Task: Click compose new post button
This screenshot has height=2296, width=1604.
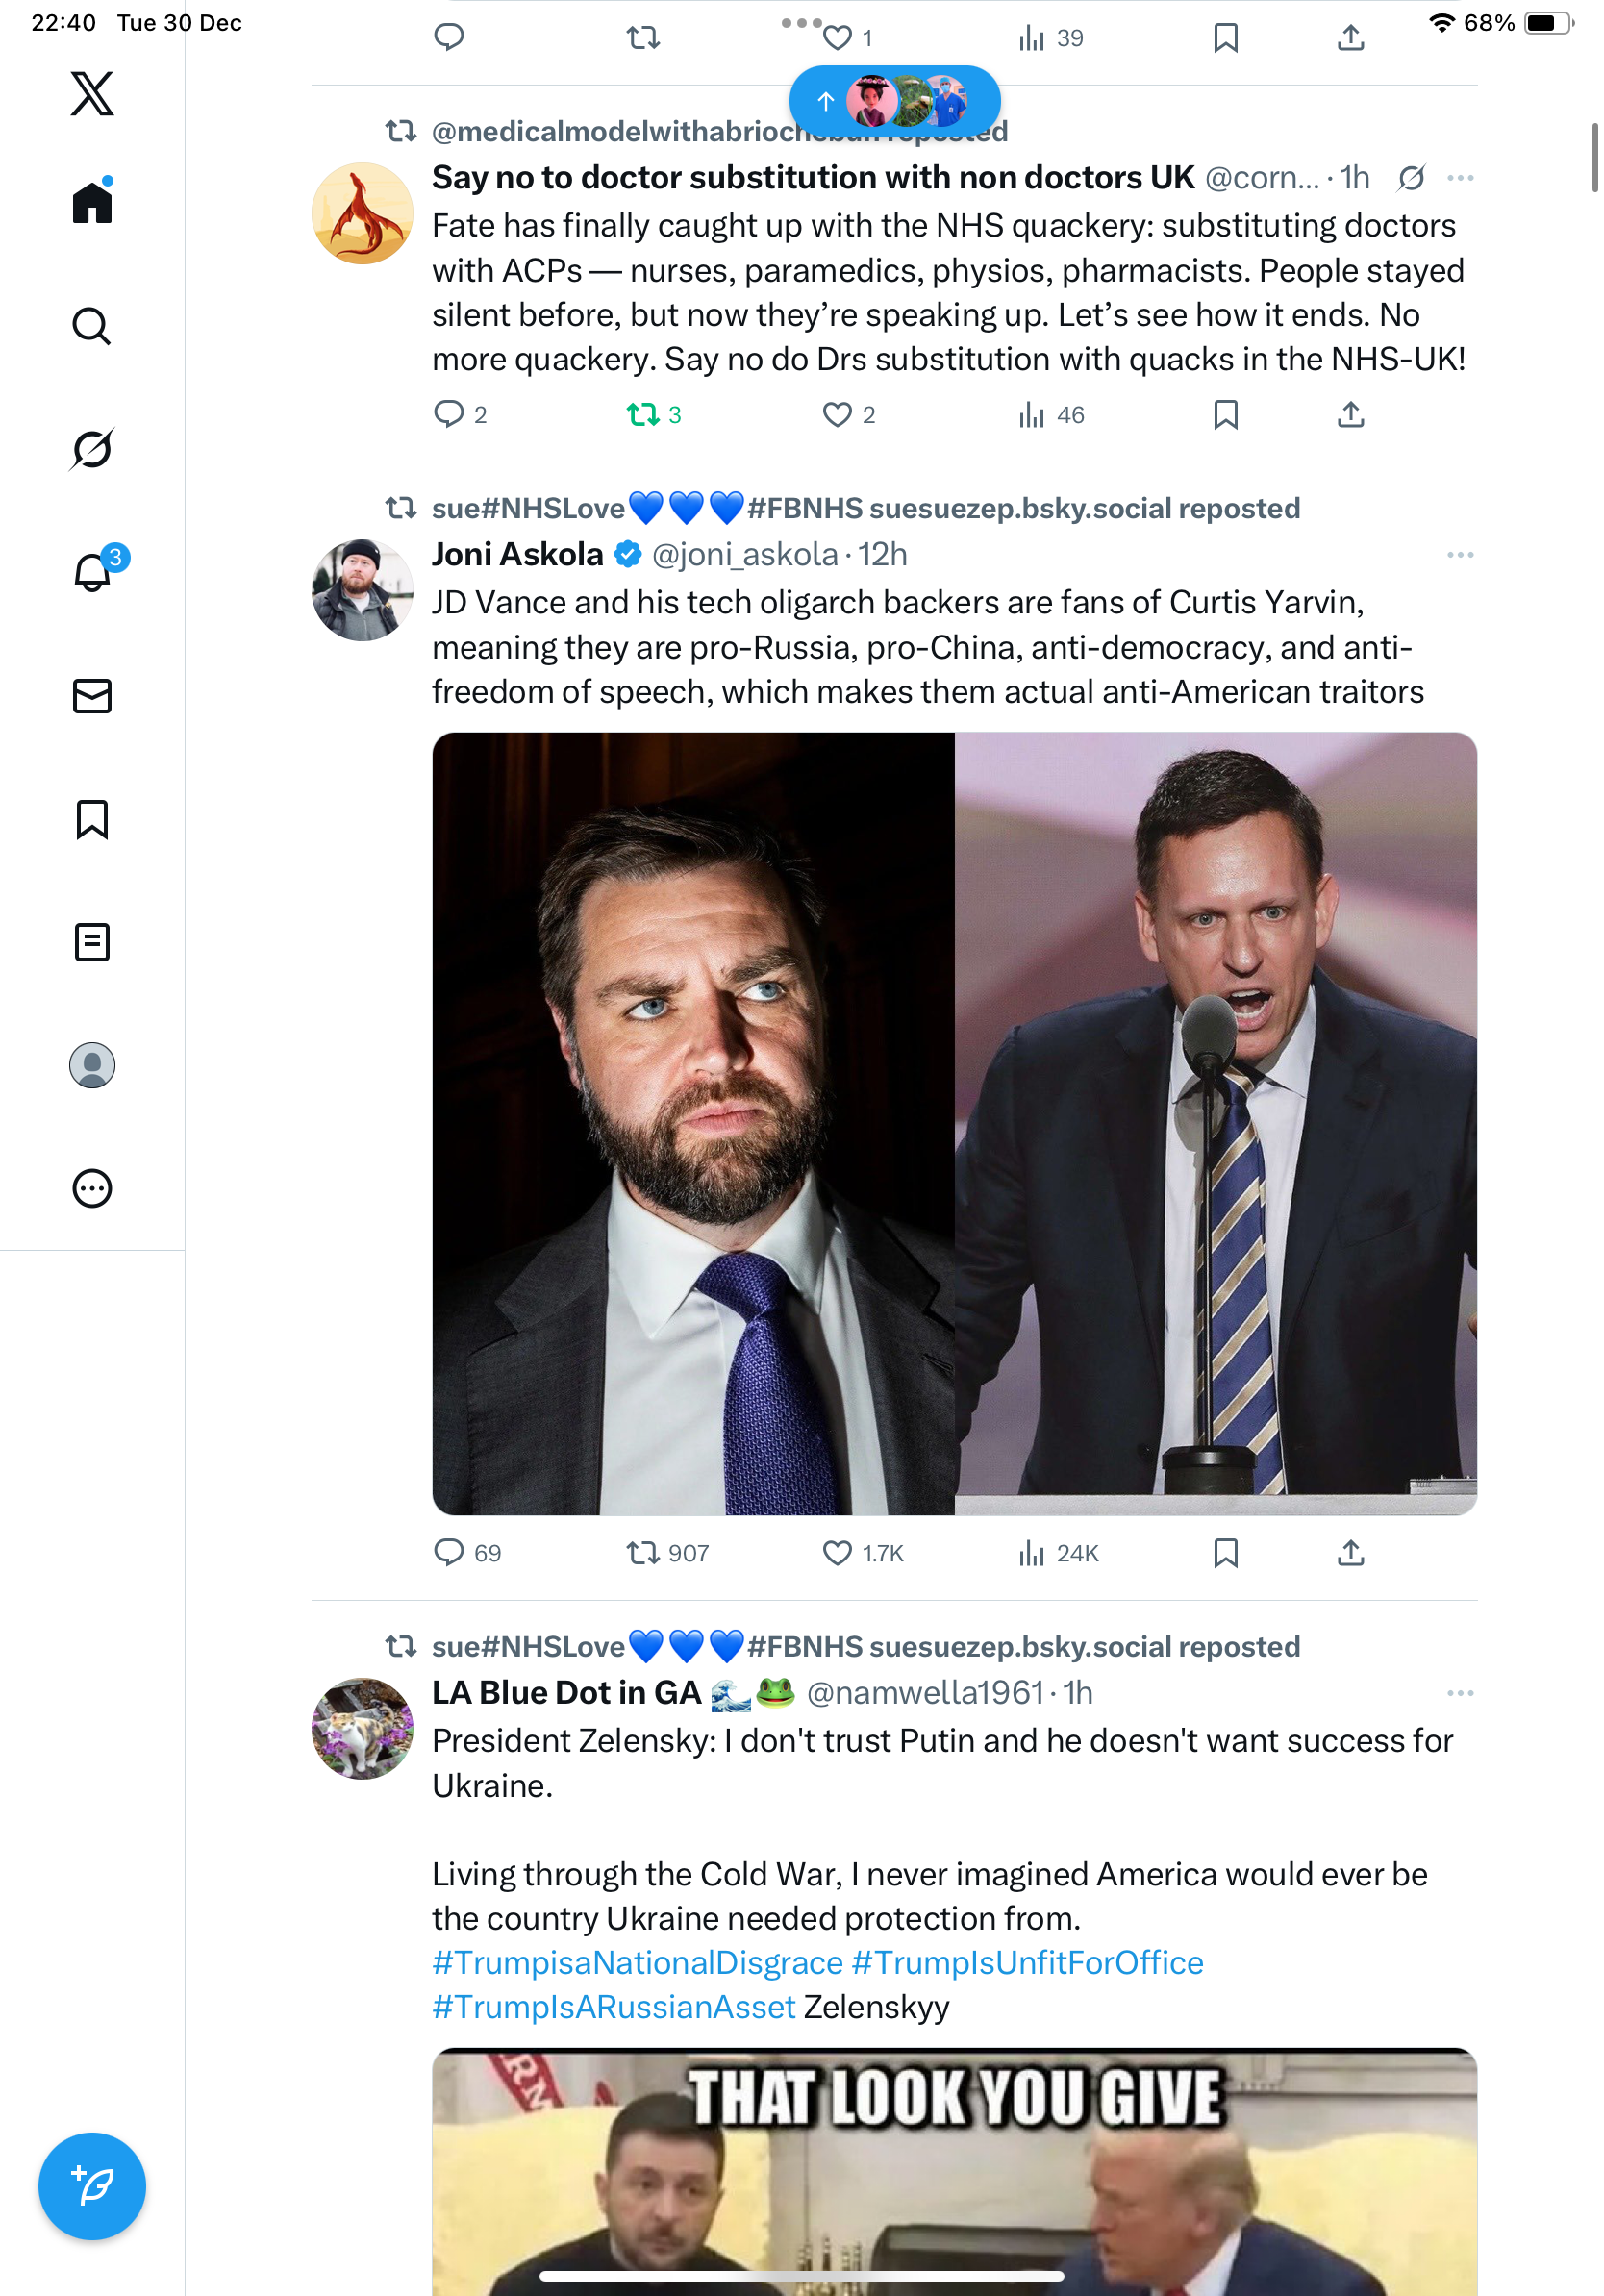Action: 92,2186
